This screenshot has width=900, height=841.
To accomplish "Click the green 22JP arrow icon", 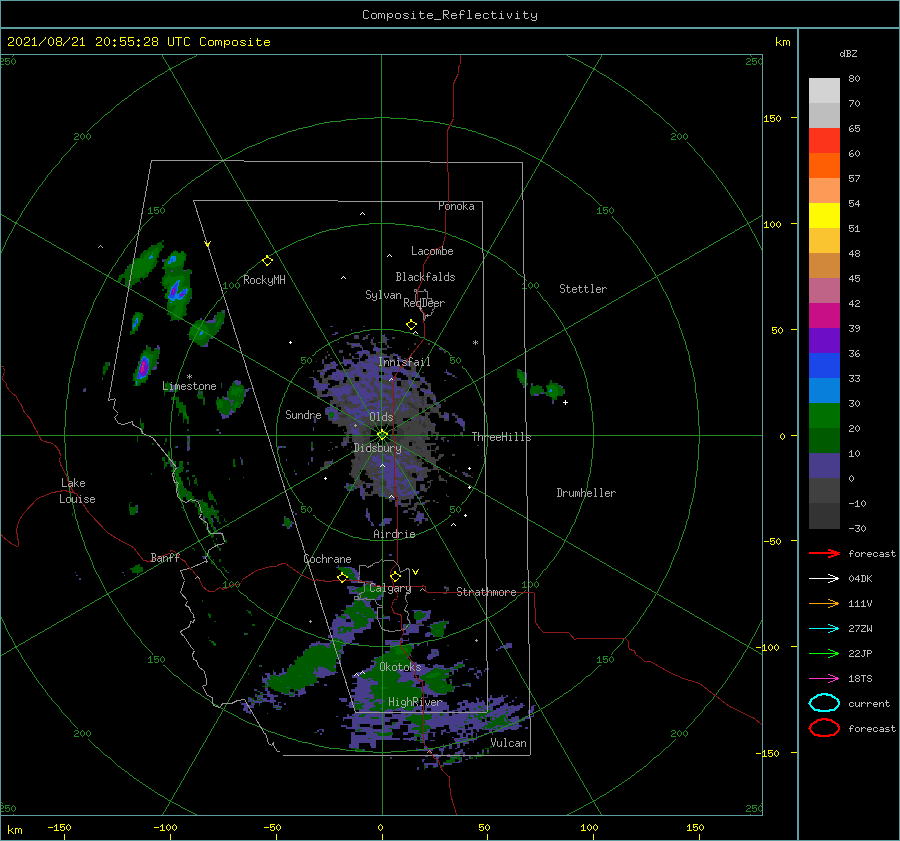I will tap(824, 653).
